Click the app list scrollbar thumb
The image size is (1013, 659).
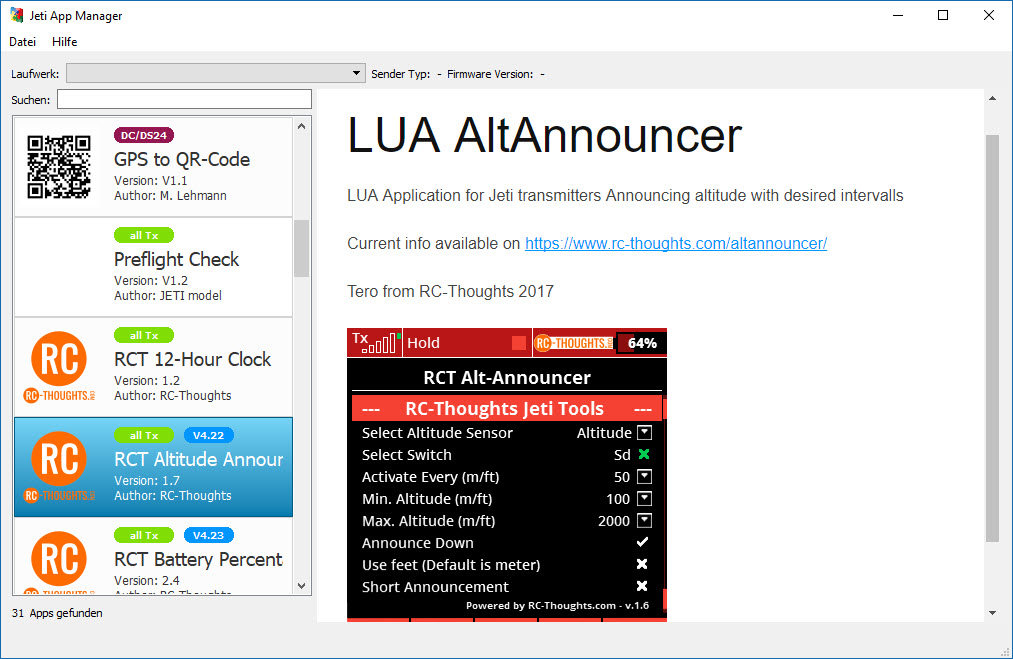(x=302, y=248)
